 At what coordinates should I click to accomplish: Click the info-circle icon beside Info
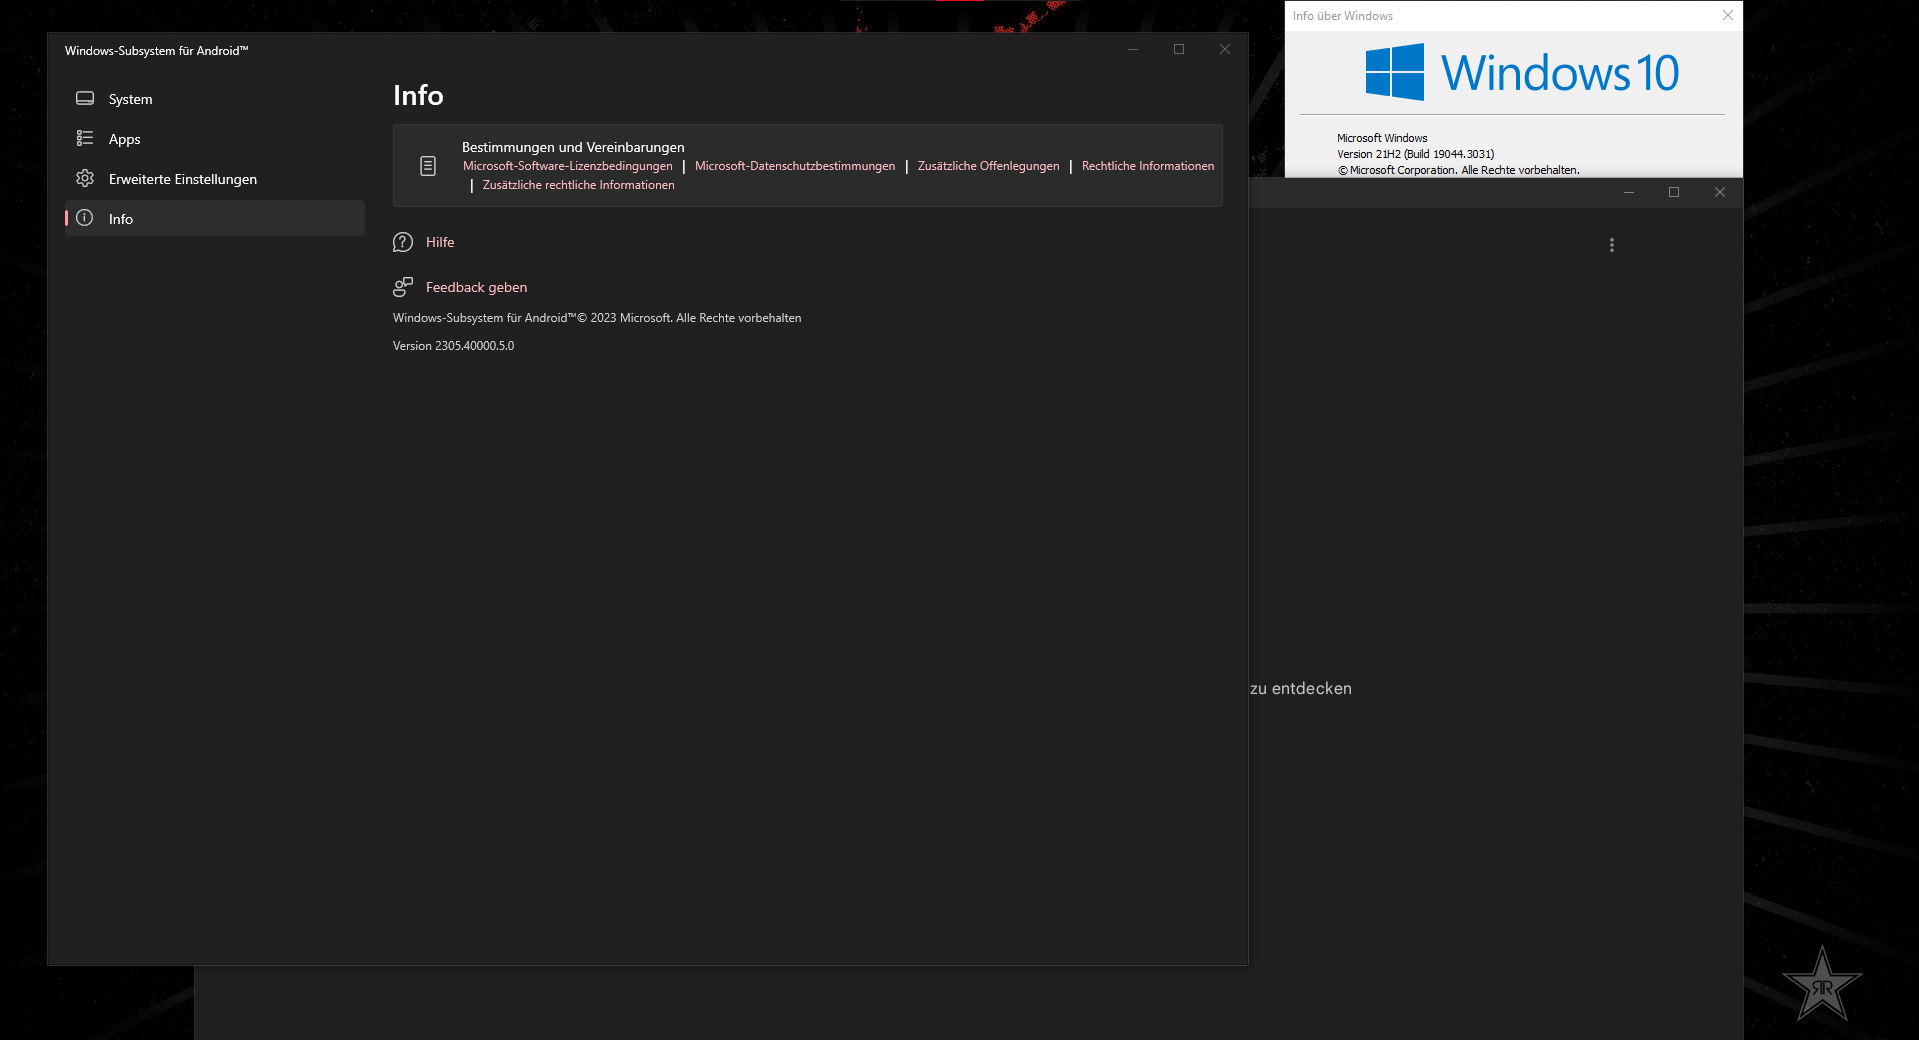coord(85,219)
